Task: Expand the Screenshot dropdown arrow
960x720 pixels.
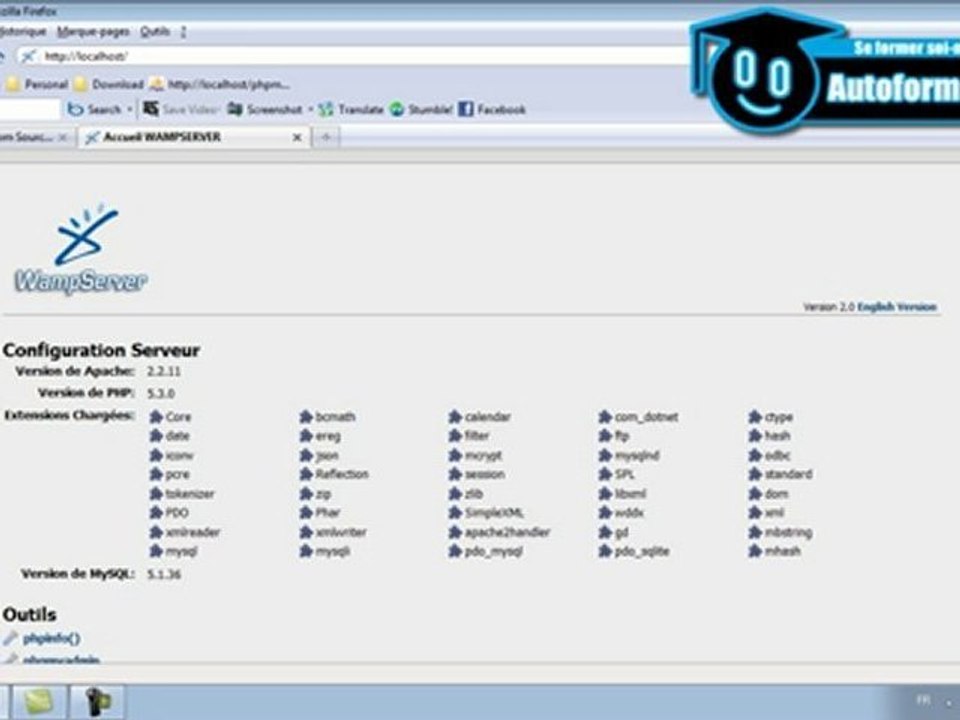Action: [310, 110]
